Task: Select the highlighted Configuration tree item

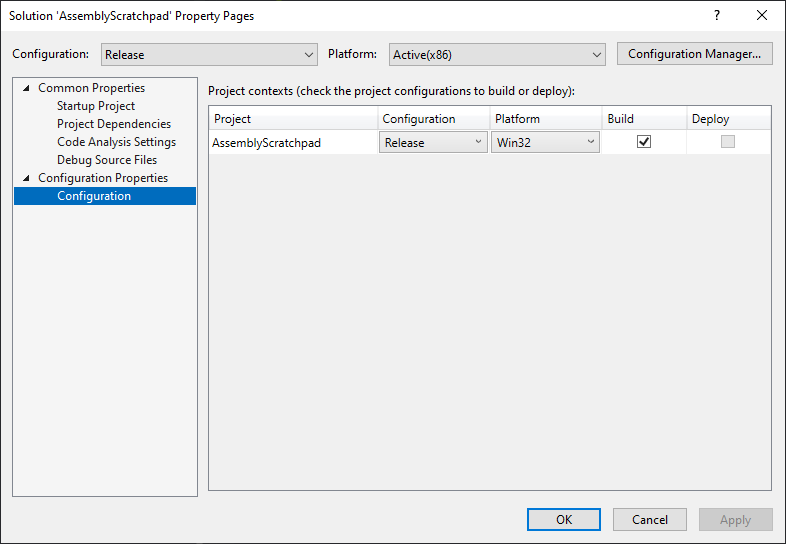Action: [x=105, y=196]
